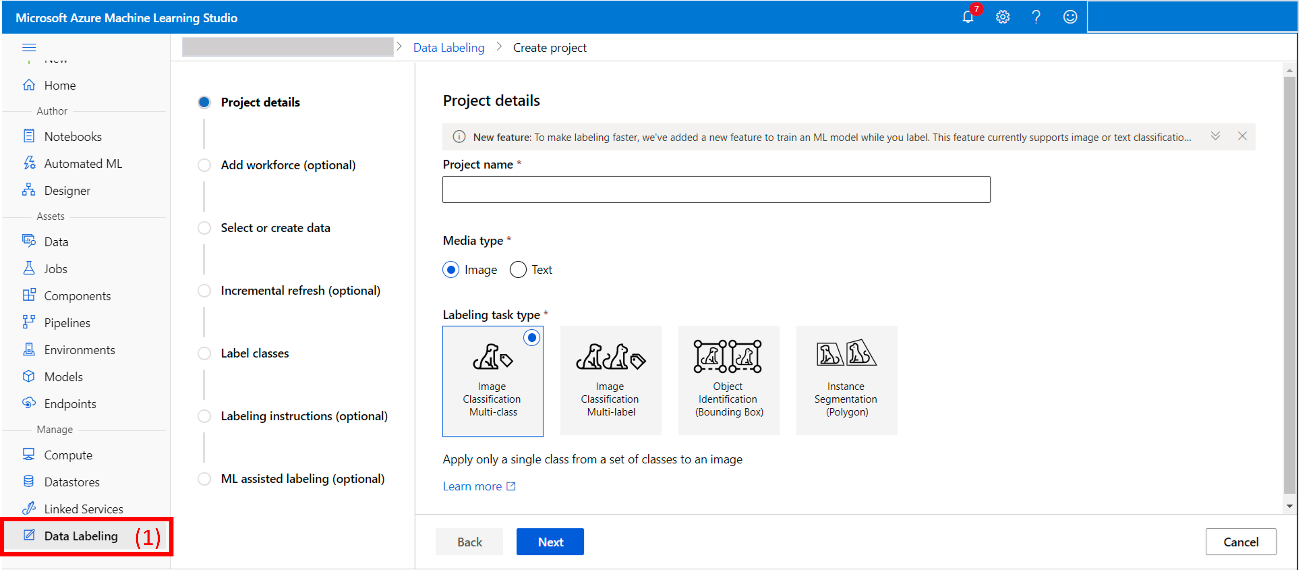Go to Labeling instructions step
This screenshot has height=570, width=1299.
pyautogui.click(x=304, y=416)
